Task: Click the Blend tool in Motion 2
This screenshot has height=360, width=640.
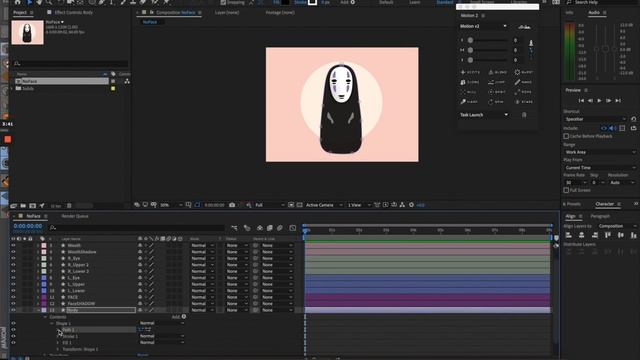Action: (498, 72)
